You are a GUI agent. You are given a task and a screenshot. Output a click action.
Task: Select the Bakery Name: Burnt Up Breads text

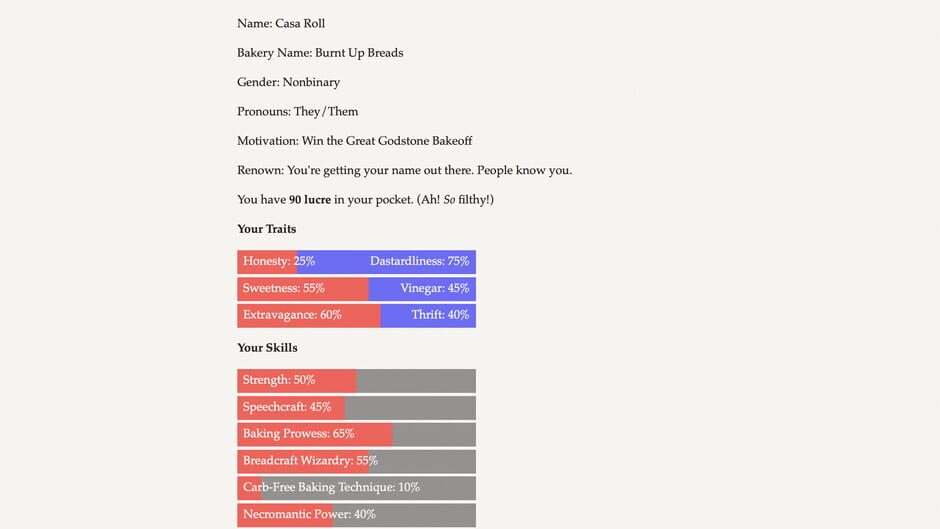(320, 53)
